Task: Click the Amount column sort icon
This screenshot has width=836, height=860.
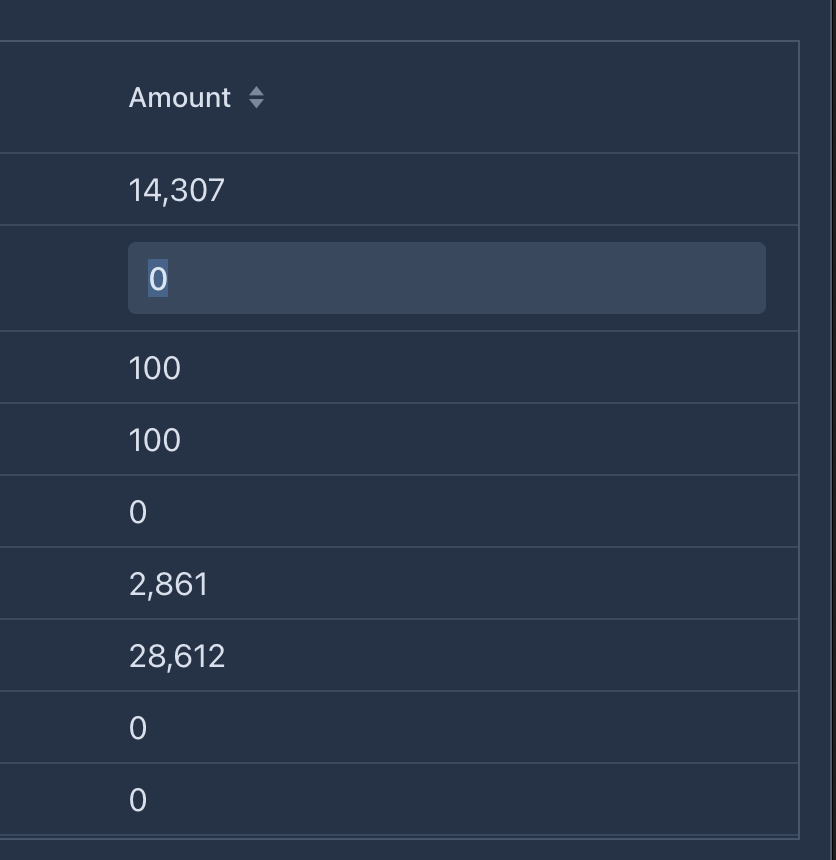Action: [x=256, y=98]
